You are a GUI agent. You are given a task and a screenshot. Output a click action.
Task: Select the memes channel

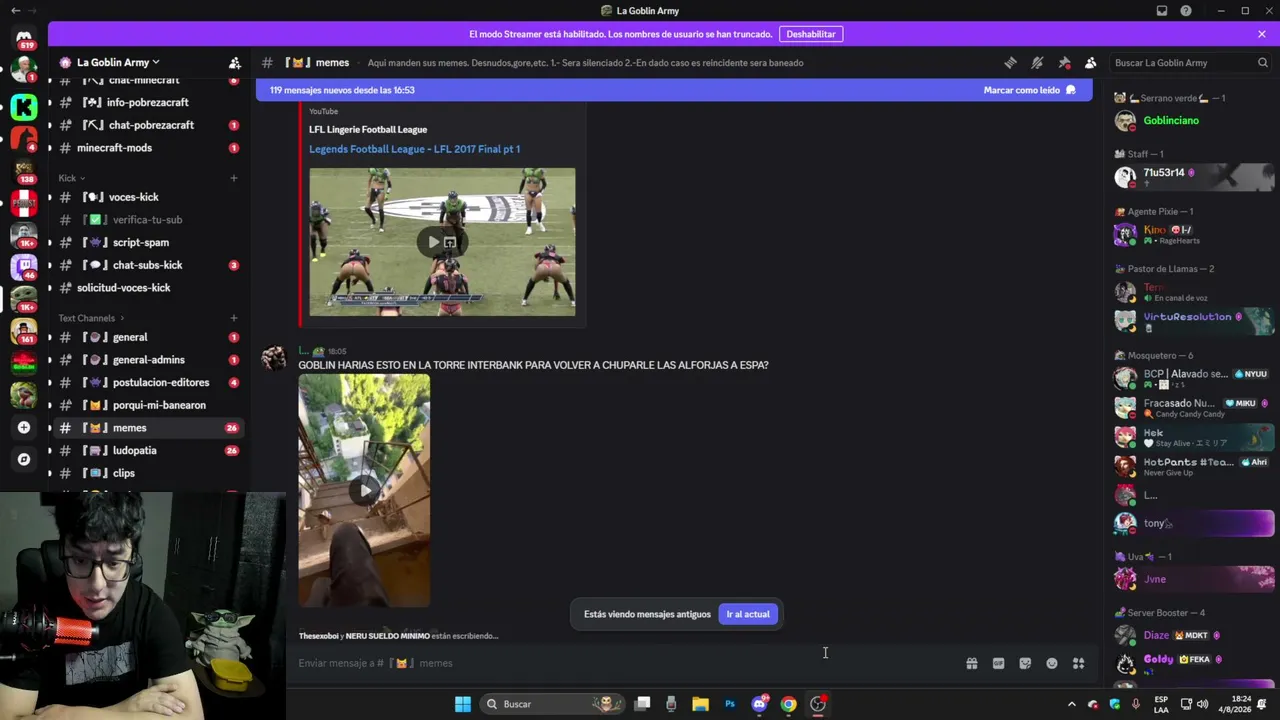147,428
